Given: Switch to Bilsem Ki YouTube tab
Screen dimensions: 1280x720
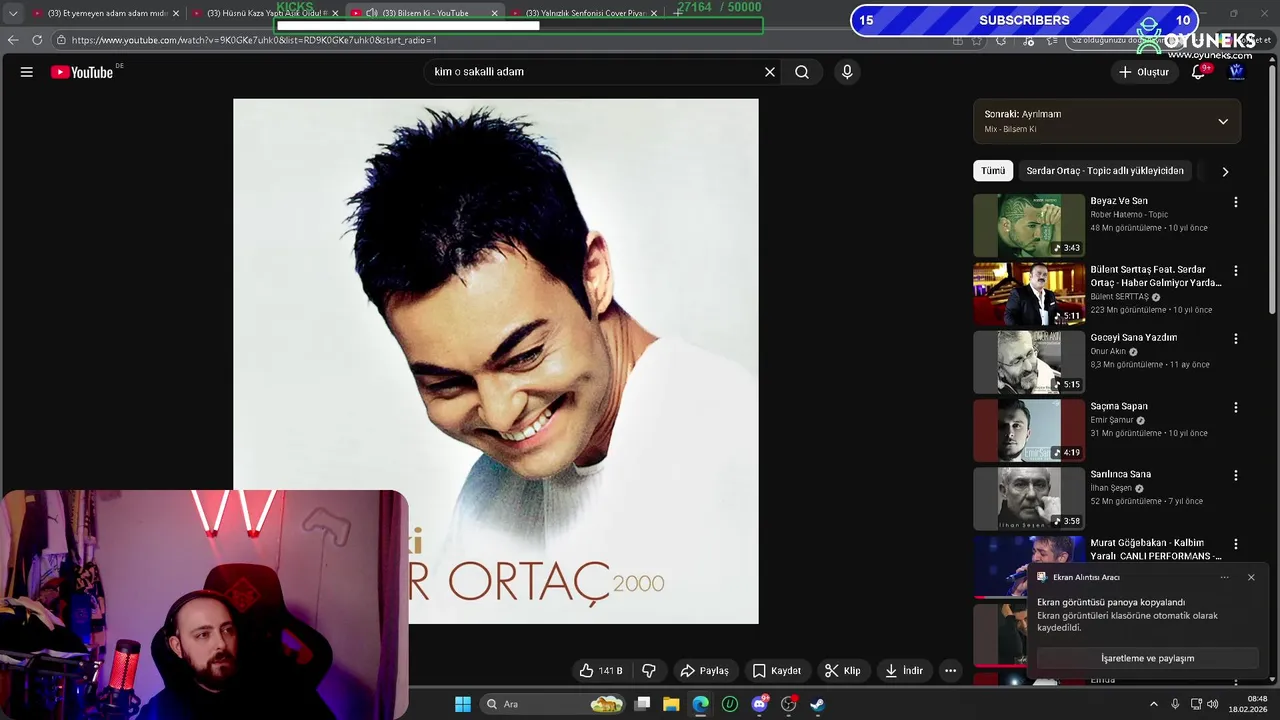Looking at the screenshot, I should [424, 13].
